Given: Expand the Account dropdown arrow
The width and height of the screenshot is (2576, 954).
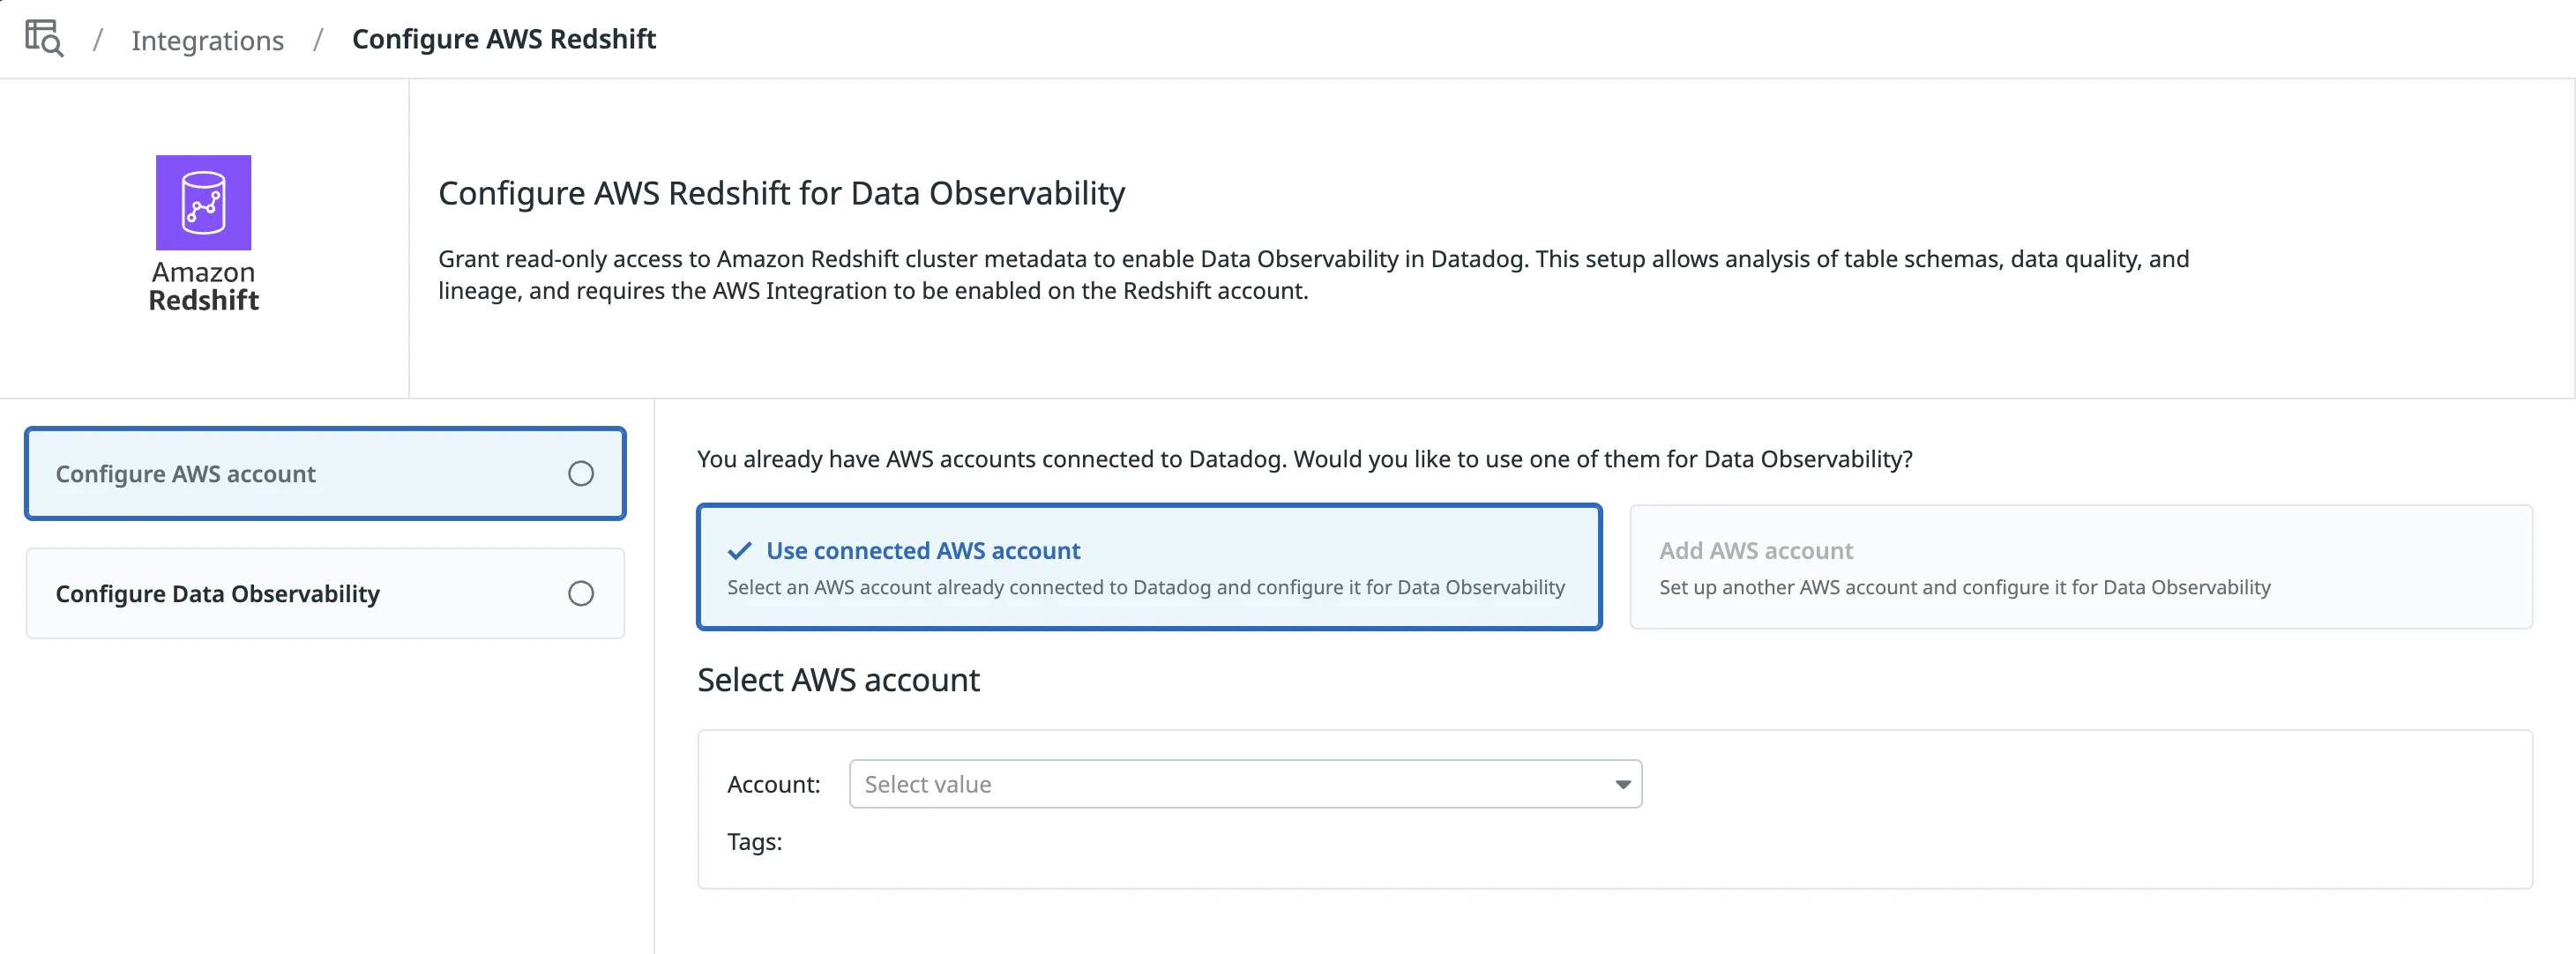Looking at the screenshot, I should tap(1622, 785).
